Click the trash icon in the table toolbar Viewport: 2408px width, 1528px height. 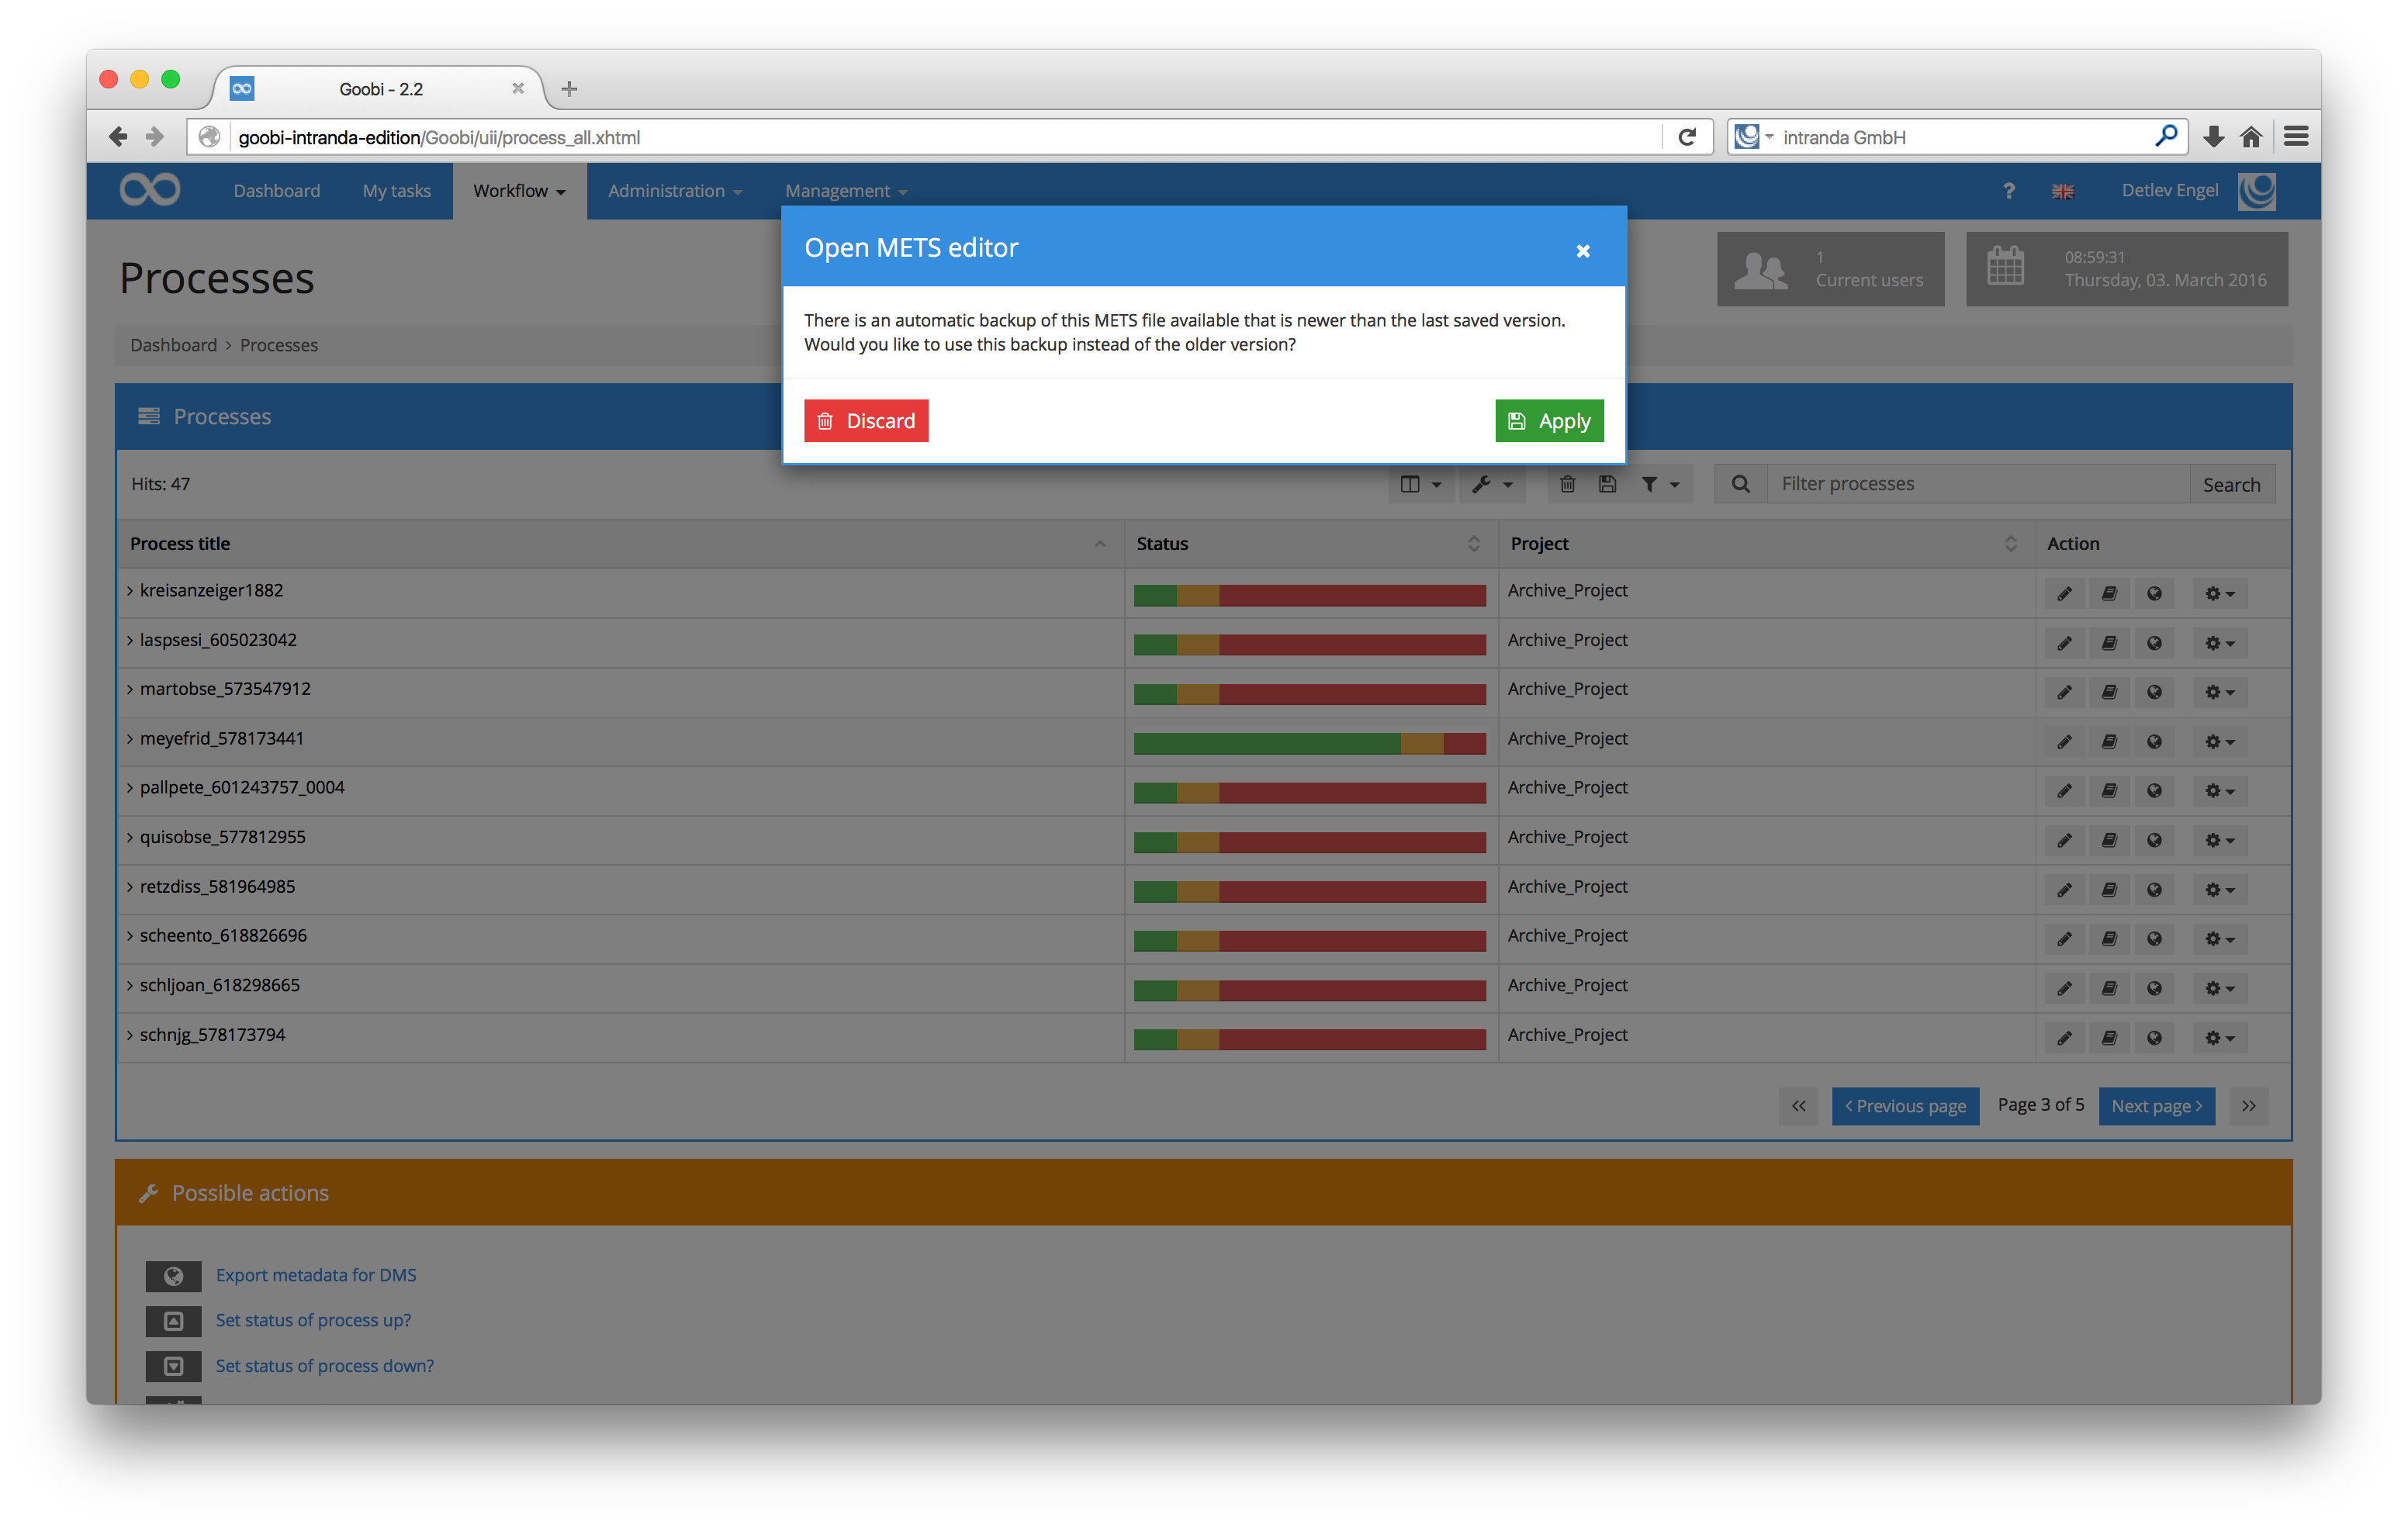click(x=1567, y=484)
